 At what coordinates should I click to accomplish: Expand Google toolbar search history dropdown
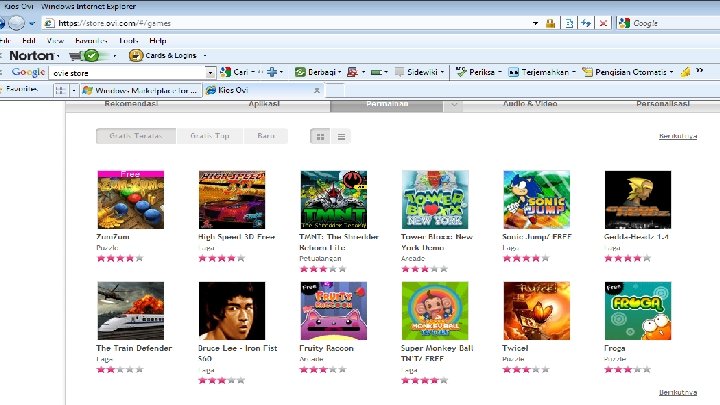pyautogui.click(x=210, y=73)
